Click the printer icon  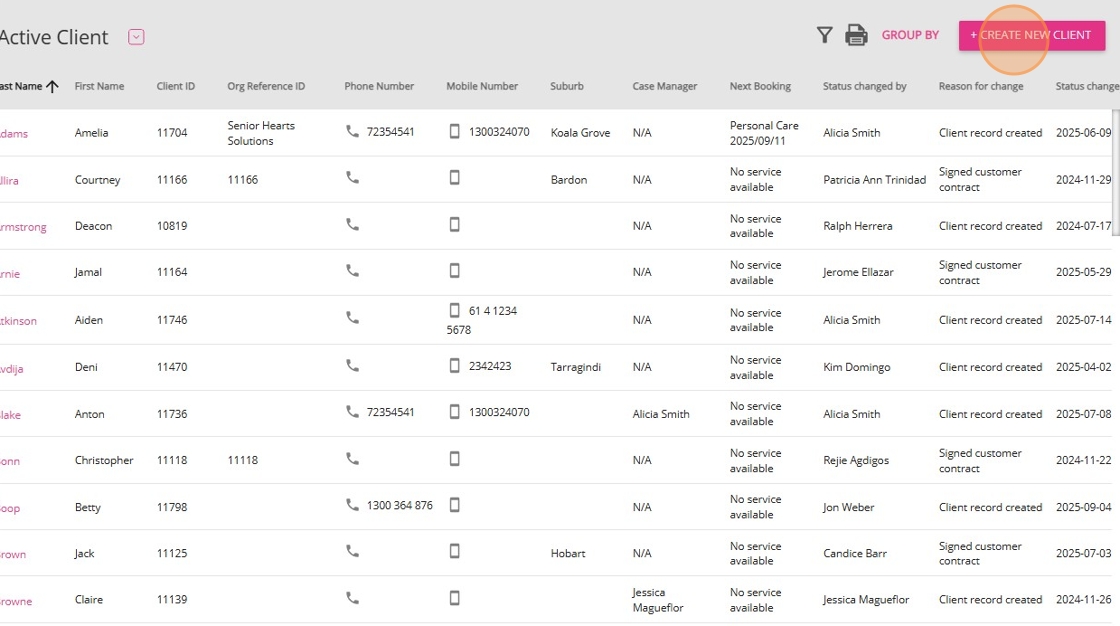tap(856, 36)
